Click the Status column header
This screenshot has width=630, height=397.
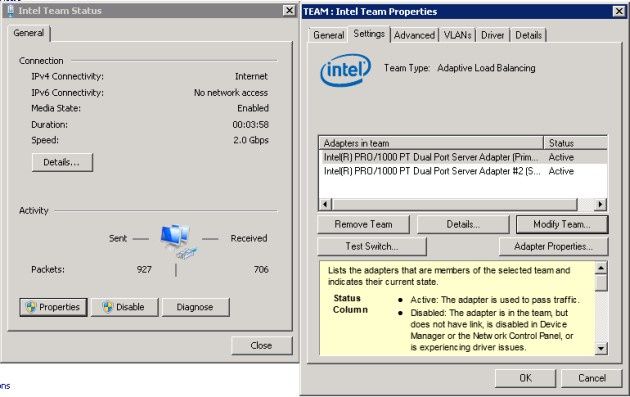575,143
